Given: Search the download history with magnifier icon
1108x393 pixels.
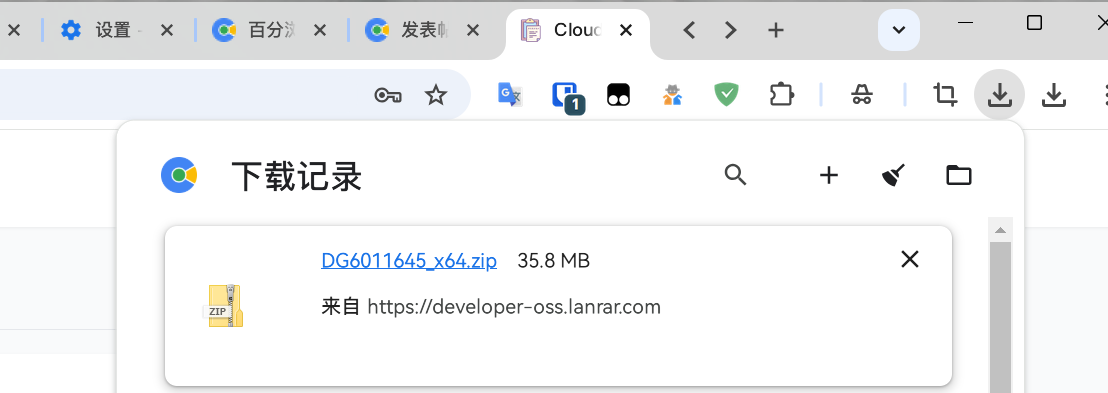Looking at the screenshot, I should point(736,175).
